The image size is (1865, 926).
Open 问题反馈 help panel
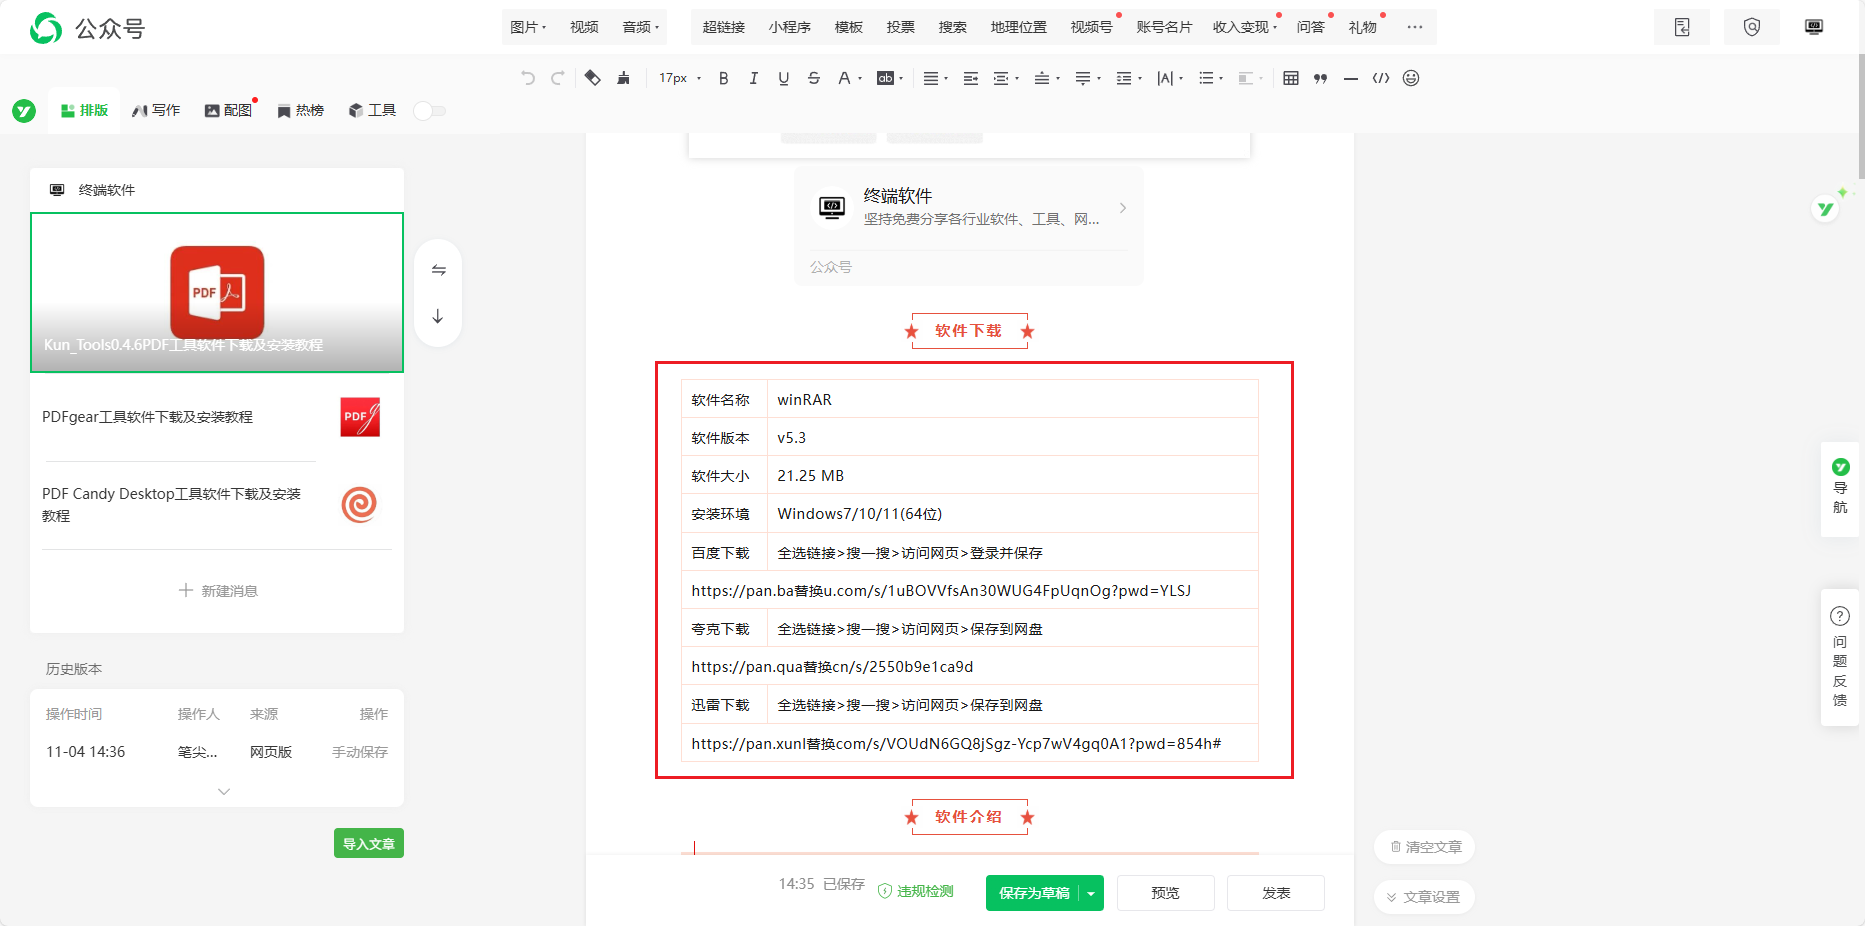click(x=1840, y=657)
